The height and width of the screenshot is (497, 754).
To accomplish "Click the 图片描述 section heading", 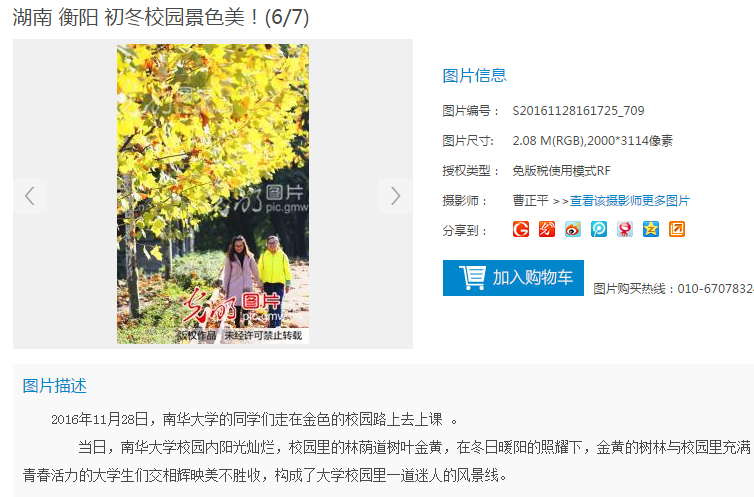I will pyautogui.click(x=54, y=386).
